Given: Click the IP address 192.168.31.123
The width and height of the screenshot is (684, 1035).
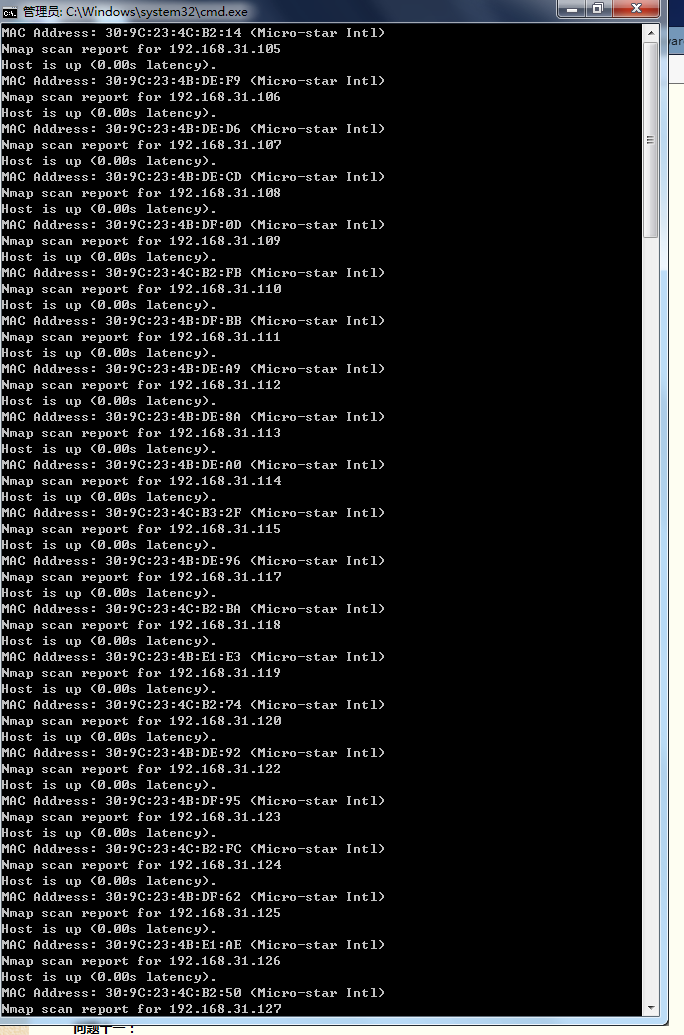Looking at the screenshot, I should 225,817.
